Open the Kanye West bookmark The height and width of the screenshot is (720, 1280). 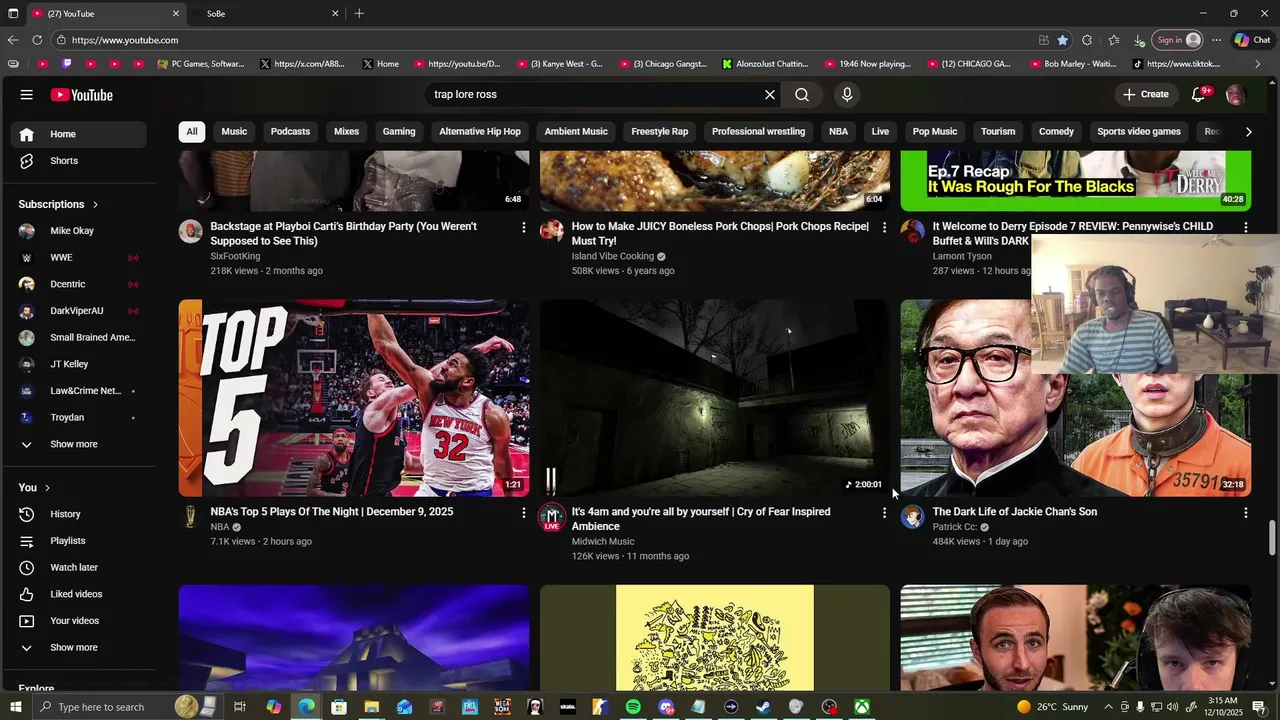[x=560, y=64]
